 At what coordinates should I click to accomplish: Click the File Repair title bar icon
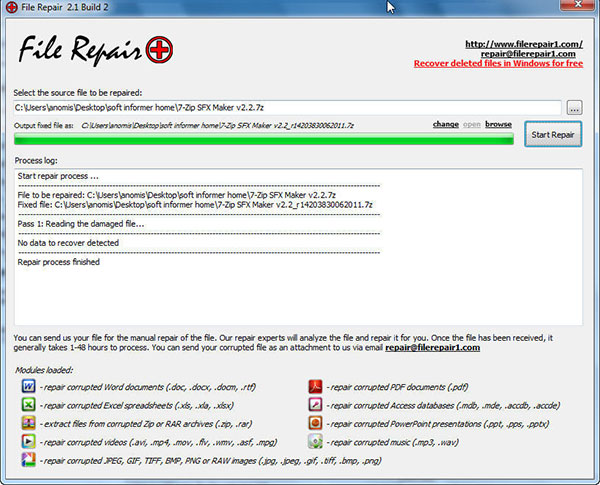[x=11, y=7]
